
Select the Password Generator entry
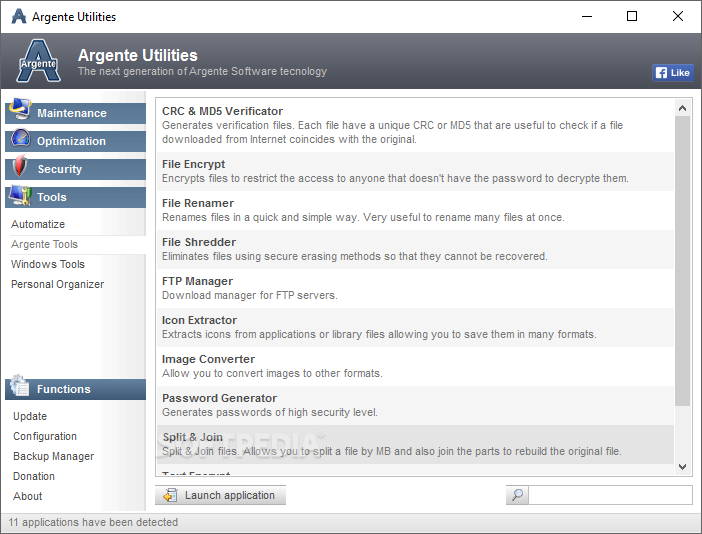coord(415,405)
